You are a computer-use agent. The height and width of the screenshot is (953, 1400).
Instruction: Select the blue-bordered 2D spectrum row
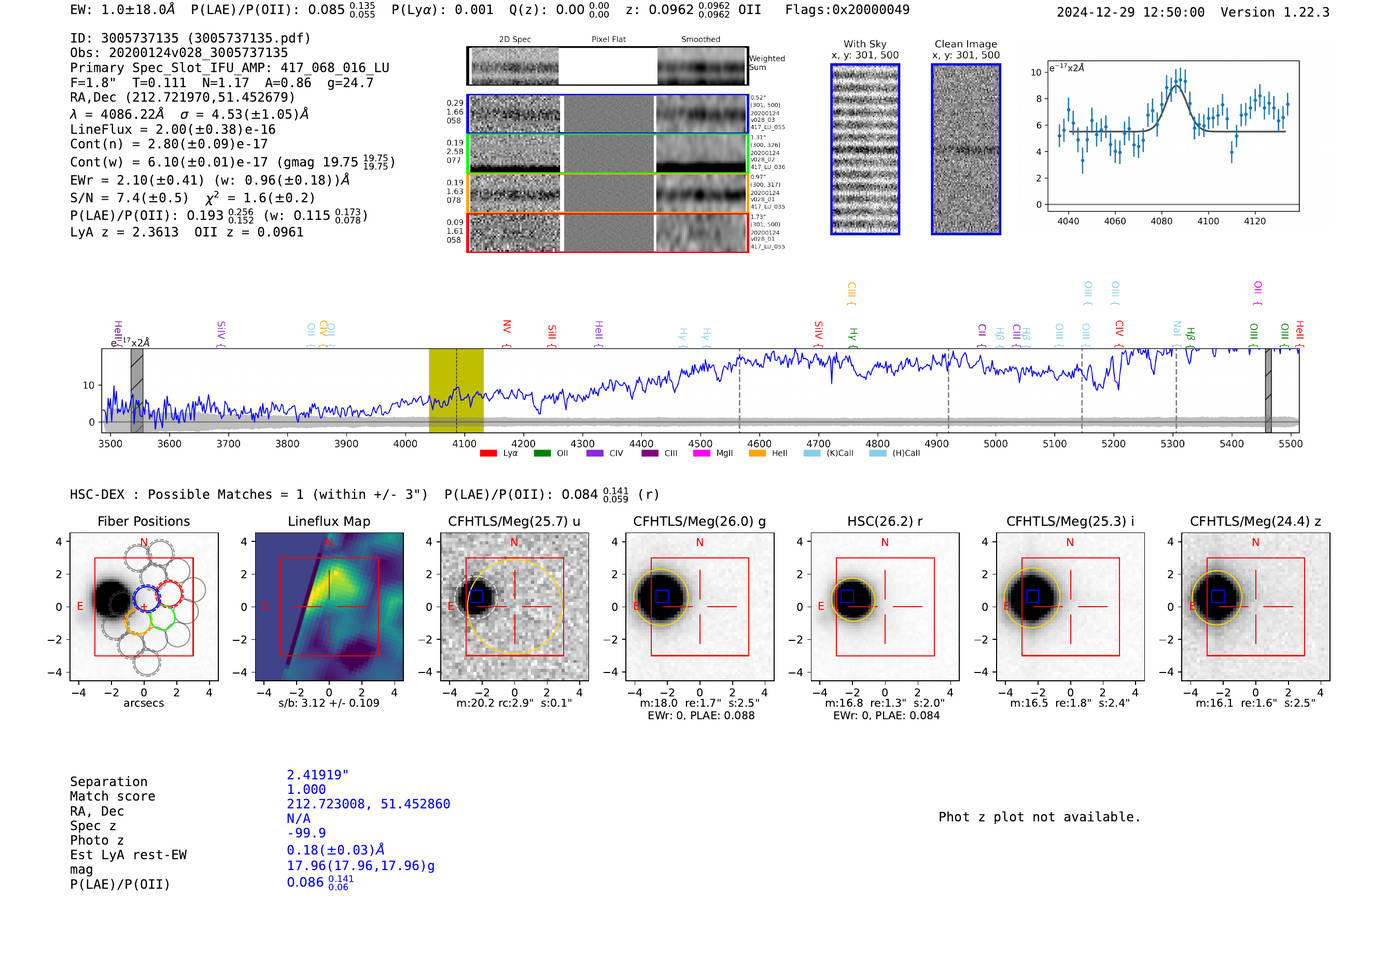pyautogui.click(x=608, y=114)
